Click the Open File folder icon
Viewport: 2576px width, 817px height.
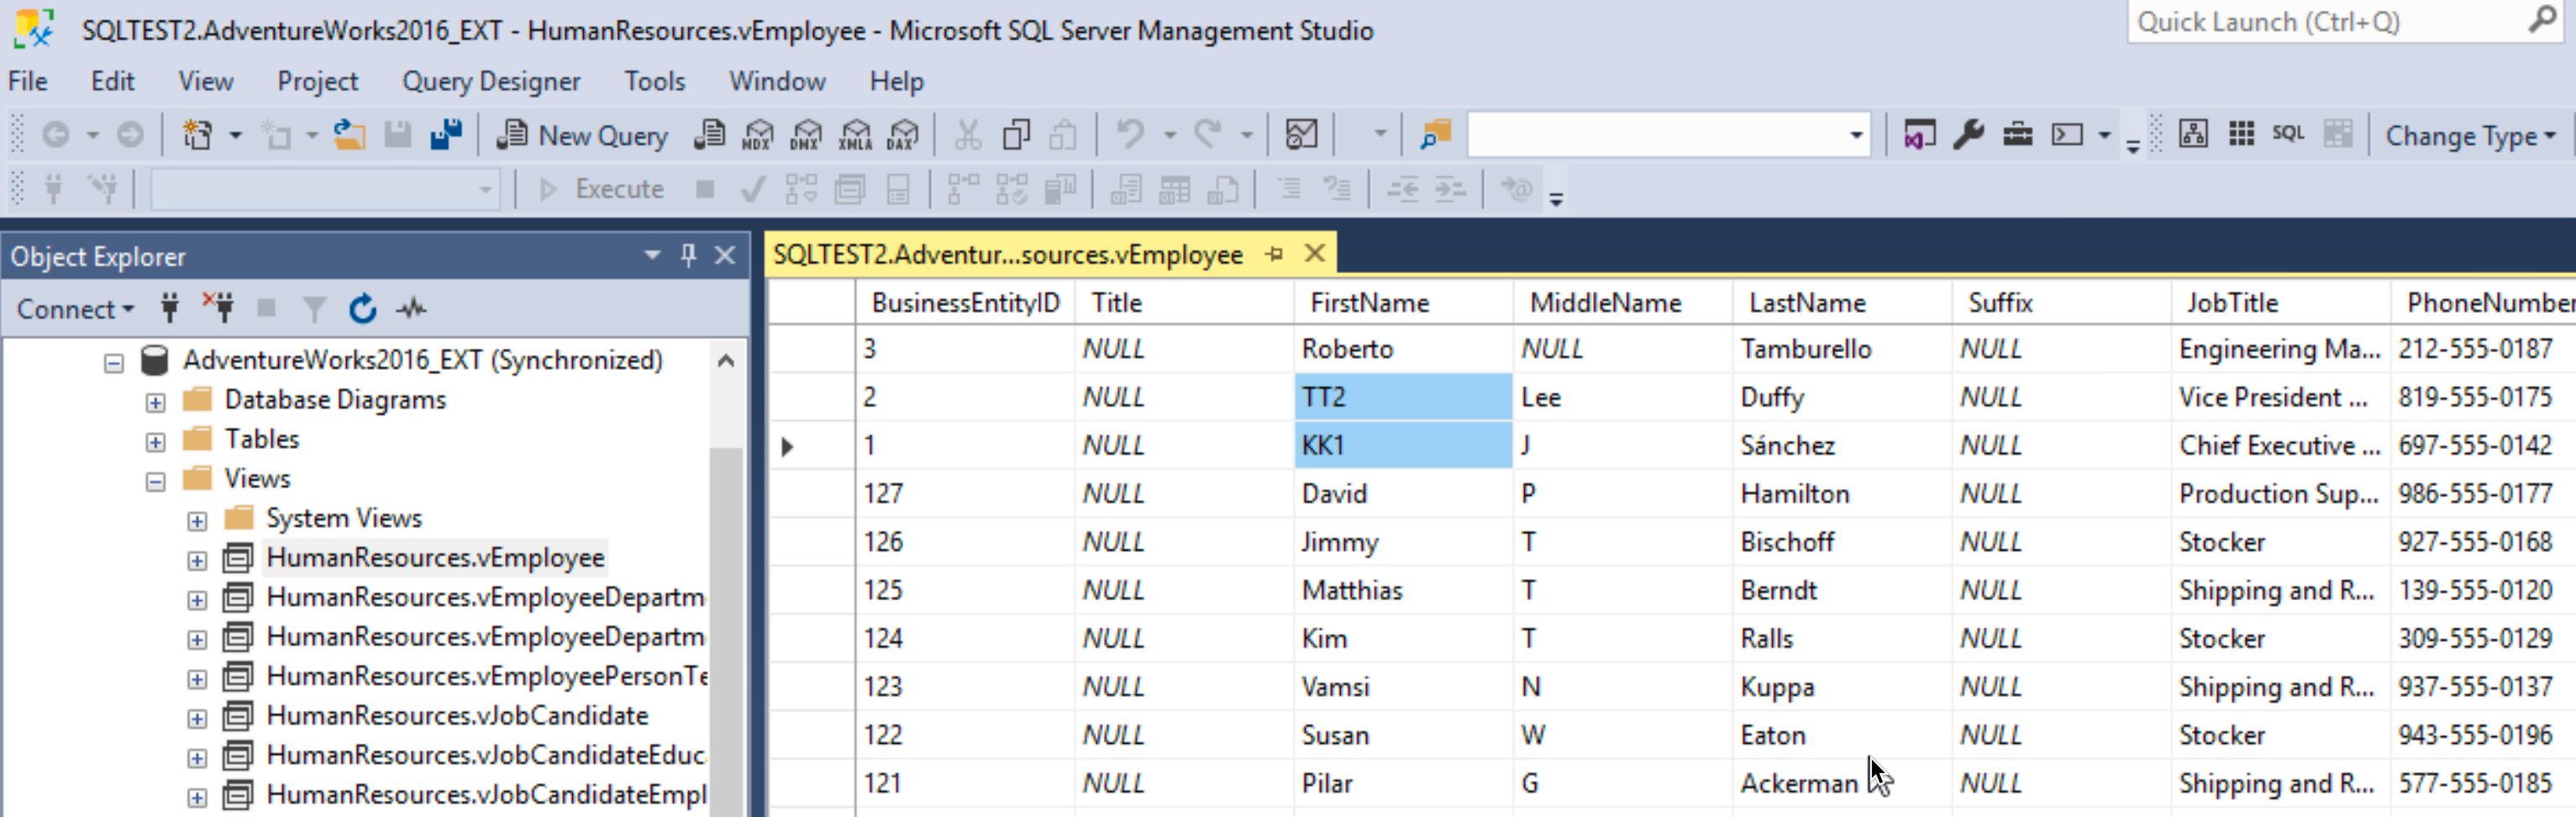pyautogui.click(x=349, y=134)
